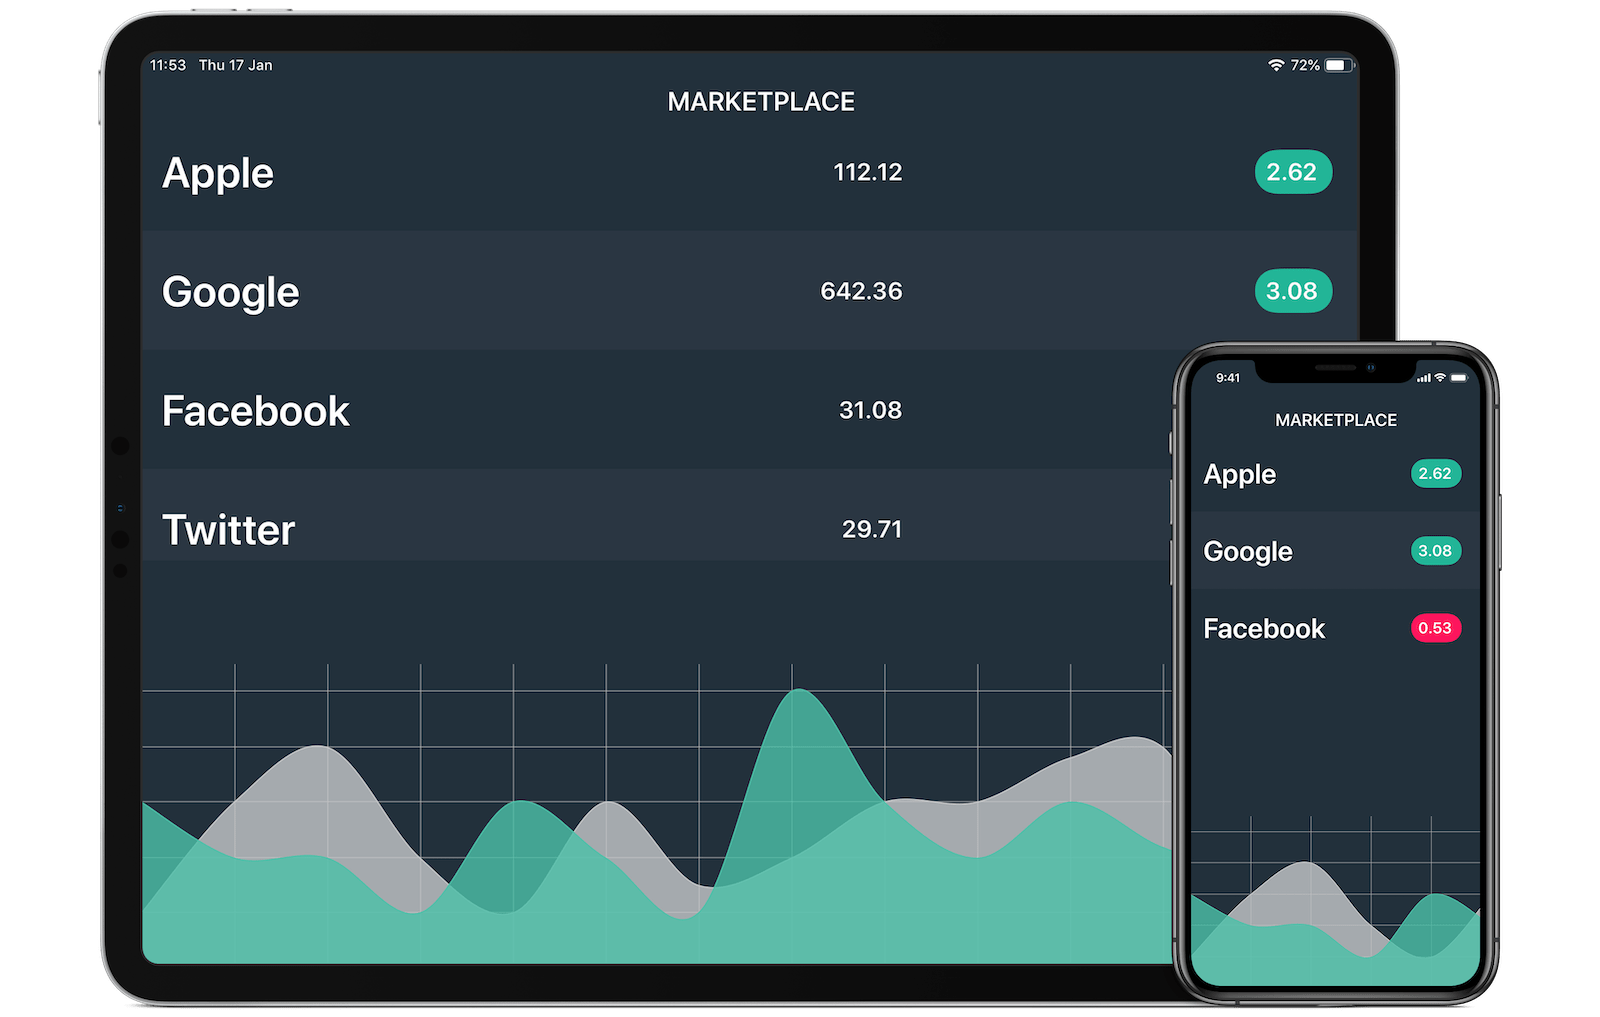Tap Apple's 2.62 badge on iPad
Image resolution: width=1600 pixels, height=1017 pixels.
(1293, 172)
